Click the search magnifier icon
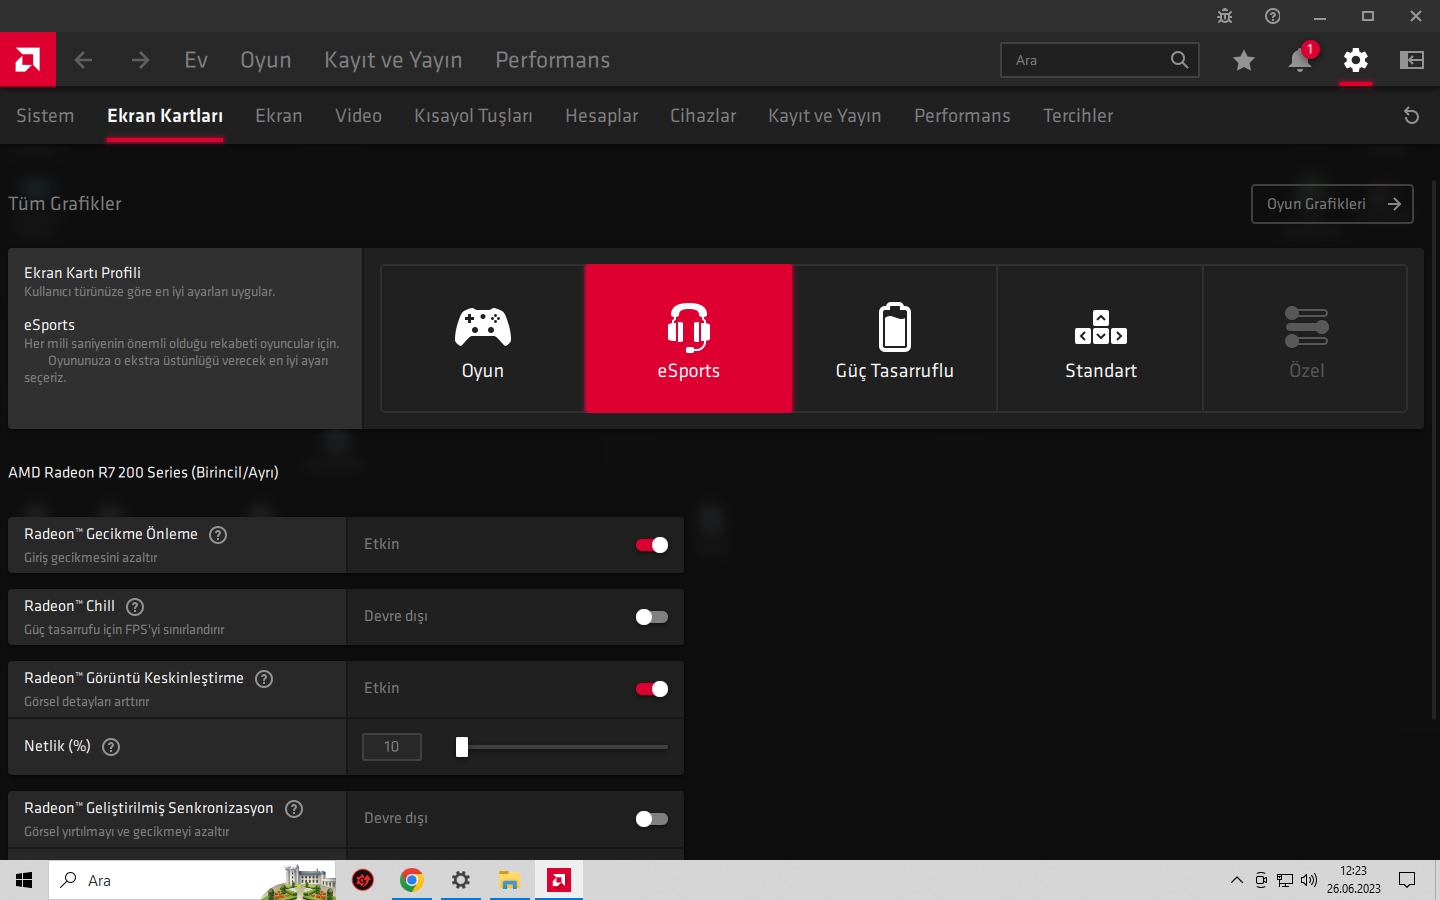 pyautogui.click(x=1180, y=60)
